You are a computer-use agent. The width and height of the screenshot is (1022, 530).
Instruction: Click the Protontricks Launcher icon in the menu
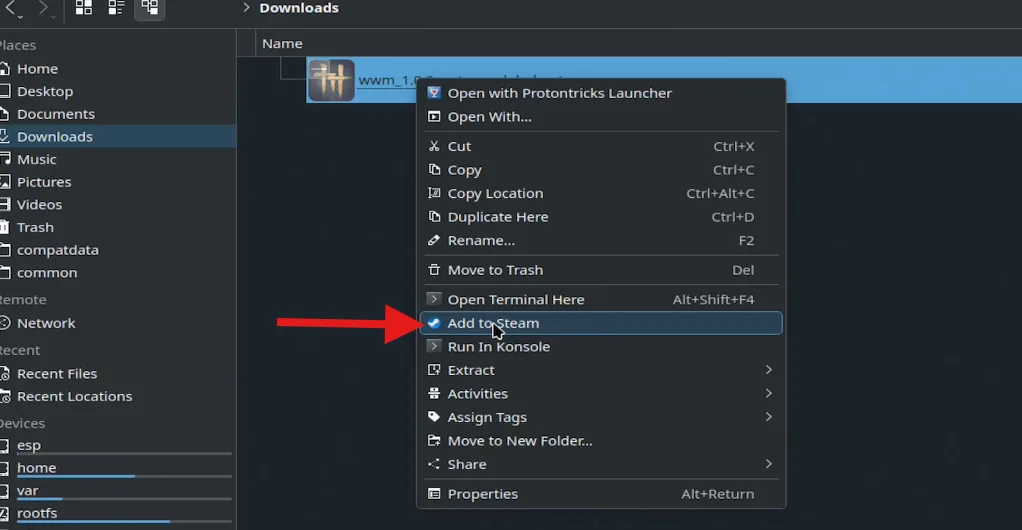pos(434,93)
